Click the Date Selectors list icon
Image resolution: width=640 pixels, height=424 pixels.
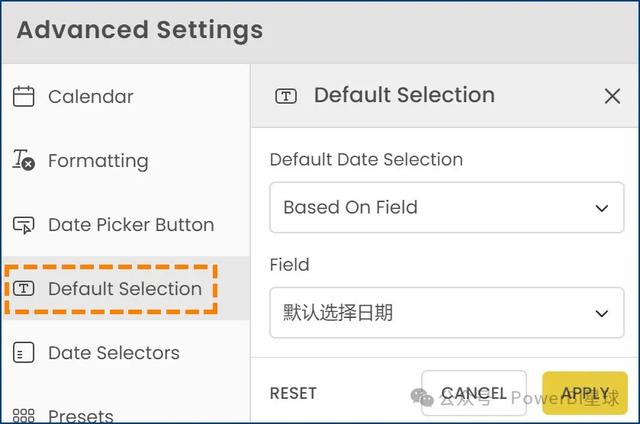click(23, 353)
